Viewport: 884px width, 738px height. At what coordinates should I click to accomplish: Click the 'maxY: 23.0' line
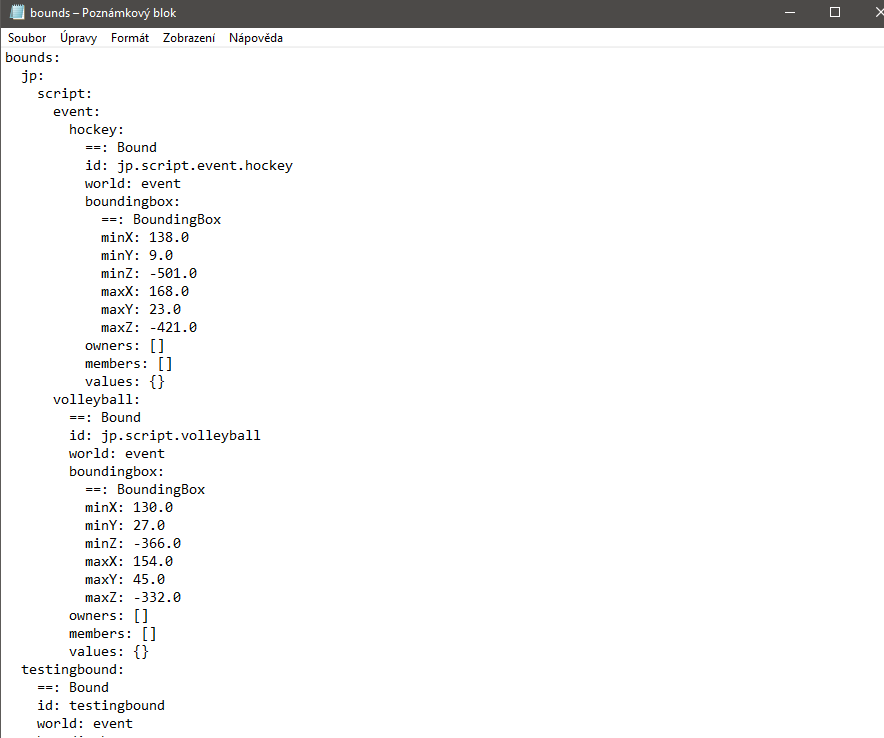tap(141, 310)
